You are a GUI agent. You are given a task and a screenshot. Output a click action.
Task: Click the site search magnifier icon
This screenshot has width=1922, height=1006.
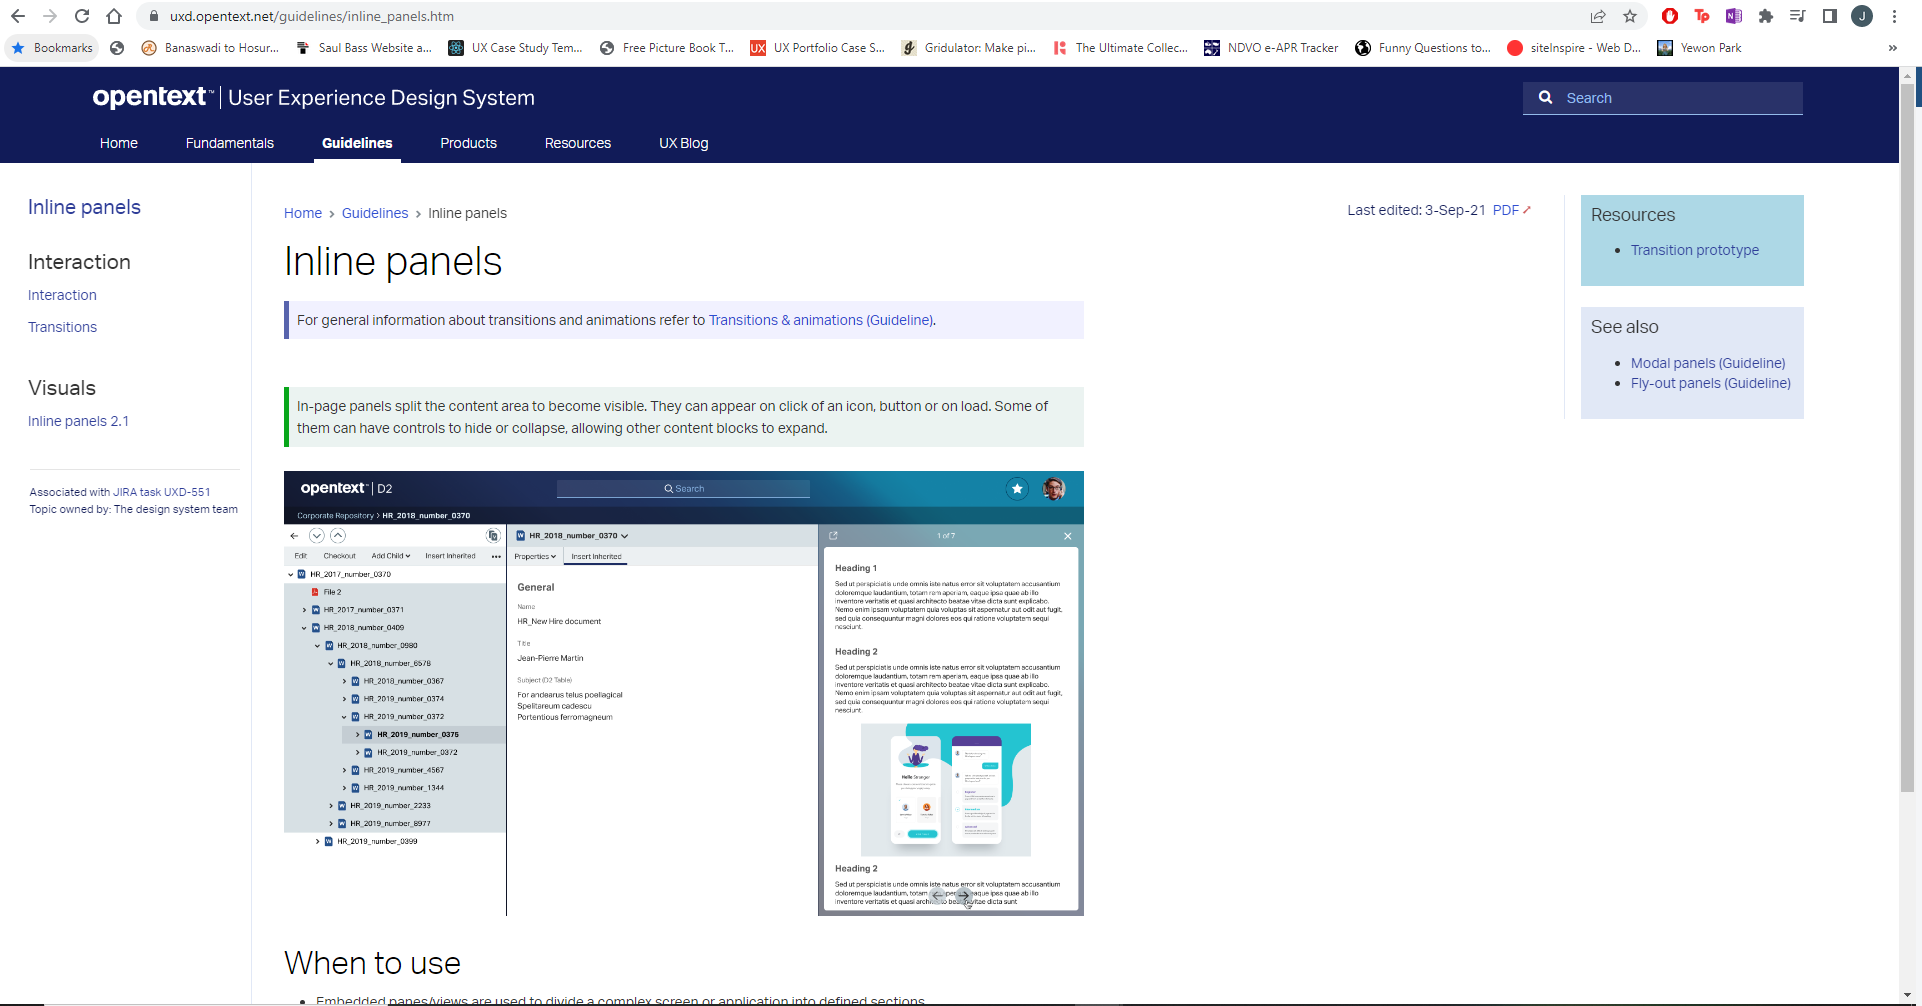coord(1545,98)
